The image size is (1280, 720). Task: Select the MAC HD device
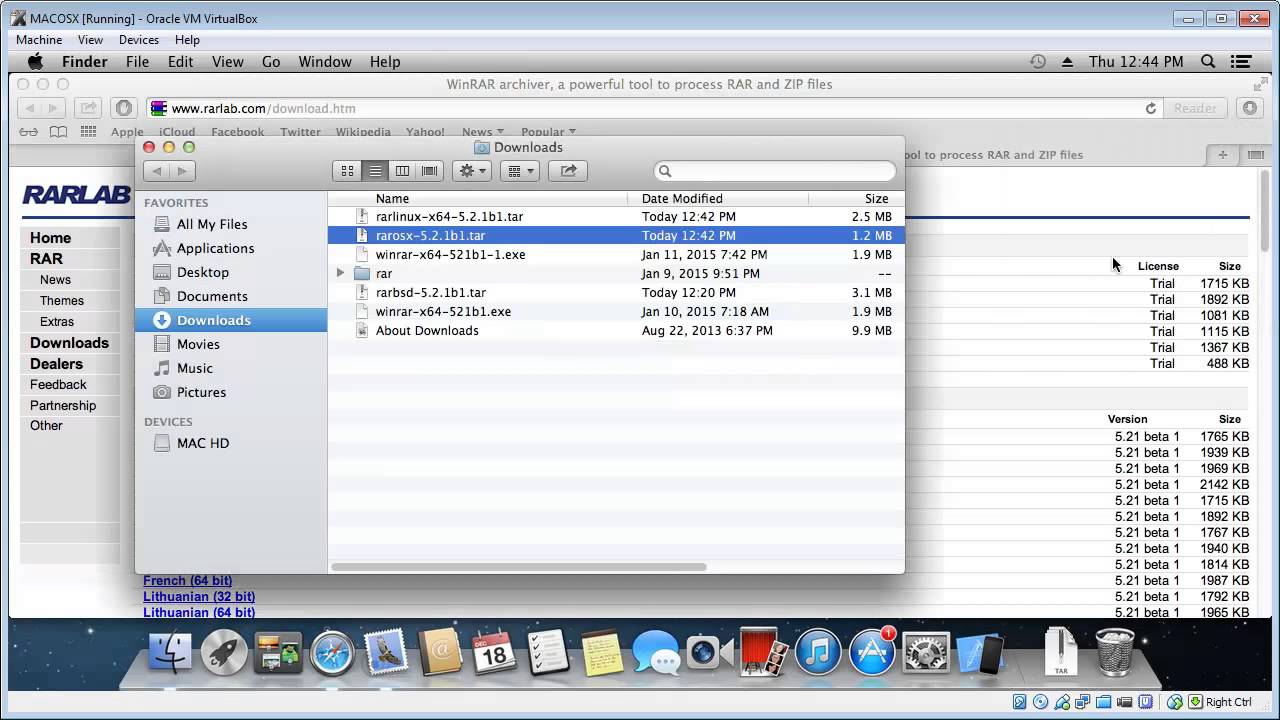click(x=202, y=443)
